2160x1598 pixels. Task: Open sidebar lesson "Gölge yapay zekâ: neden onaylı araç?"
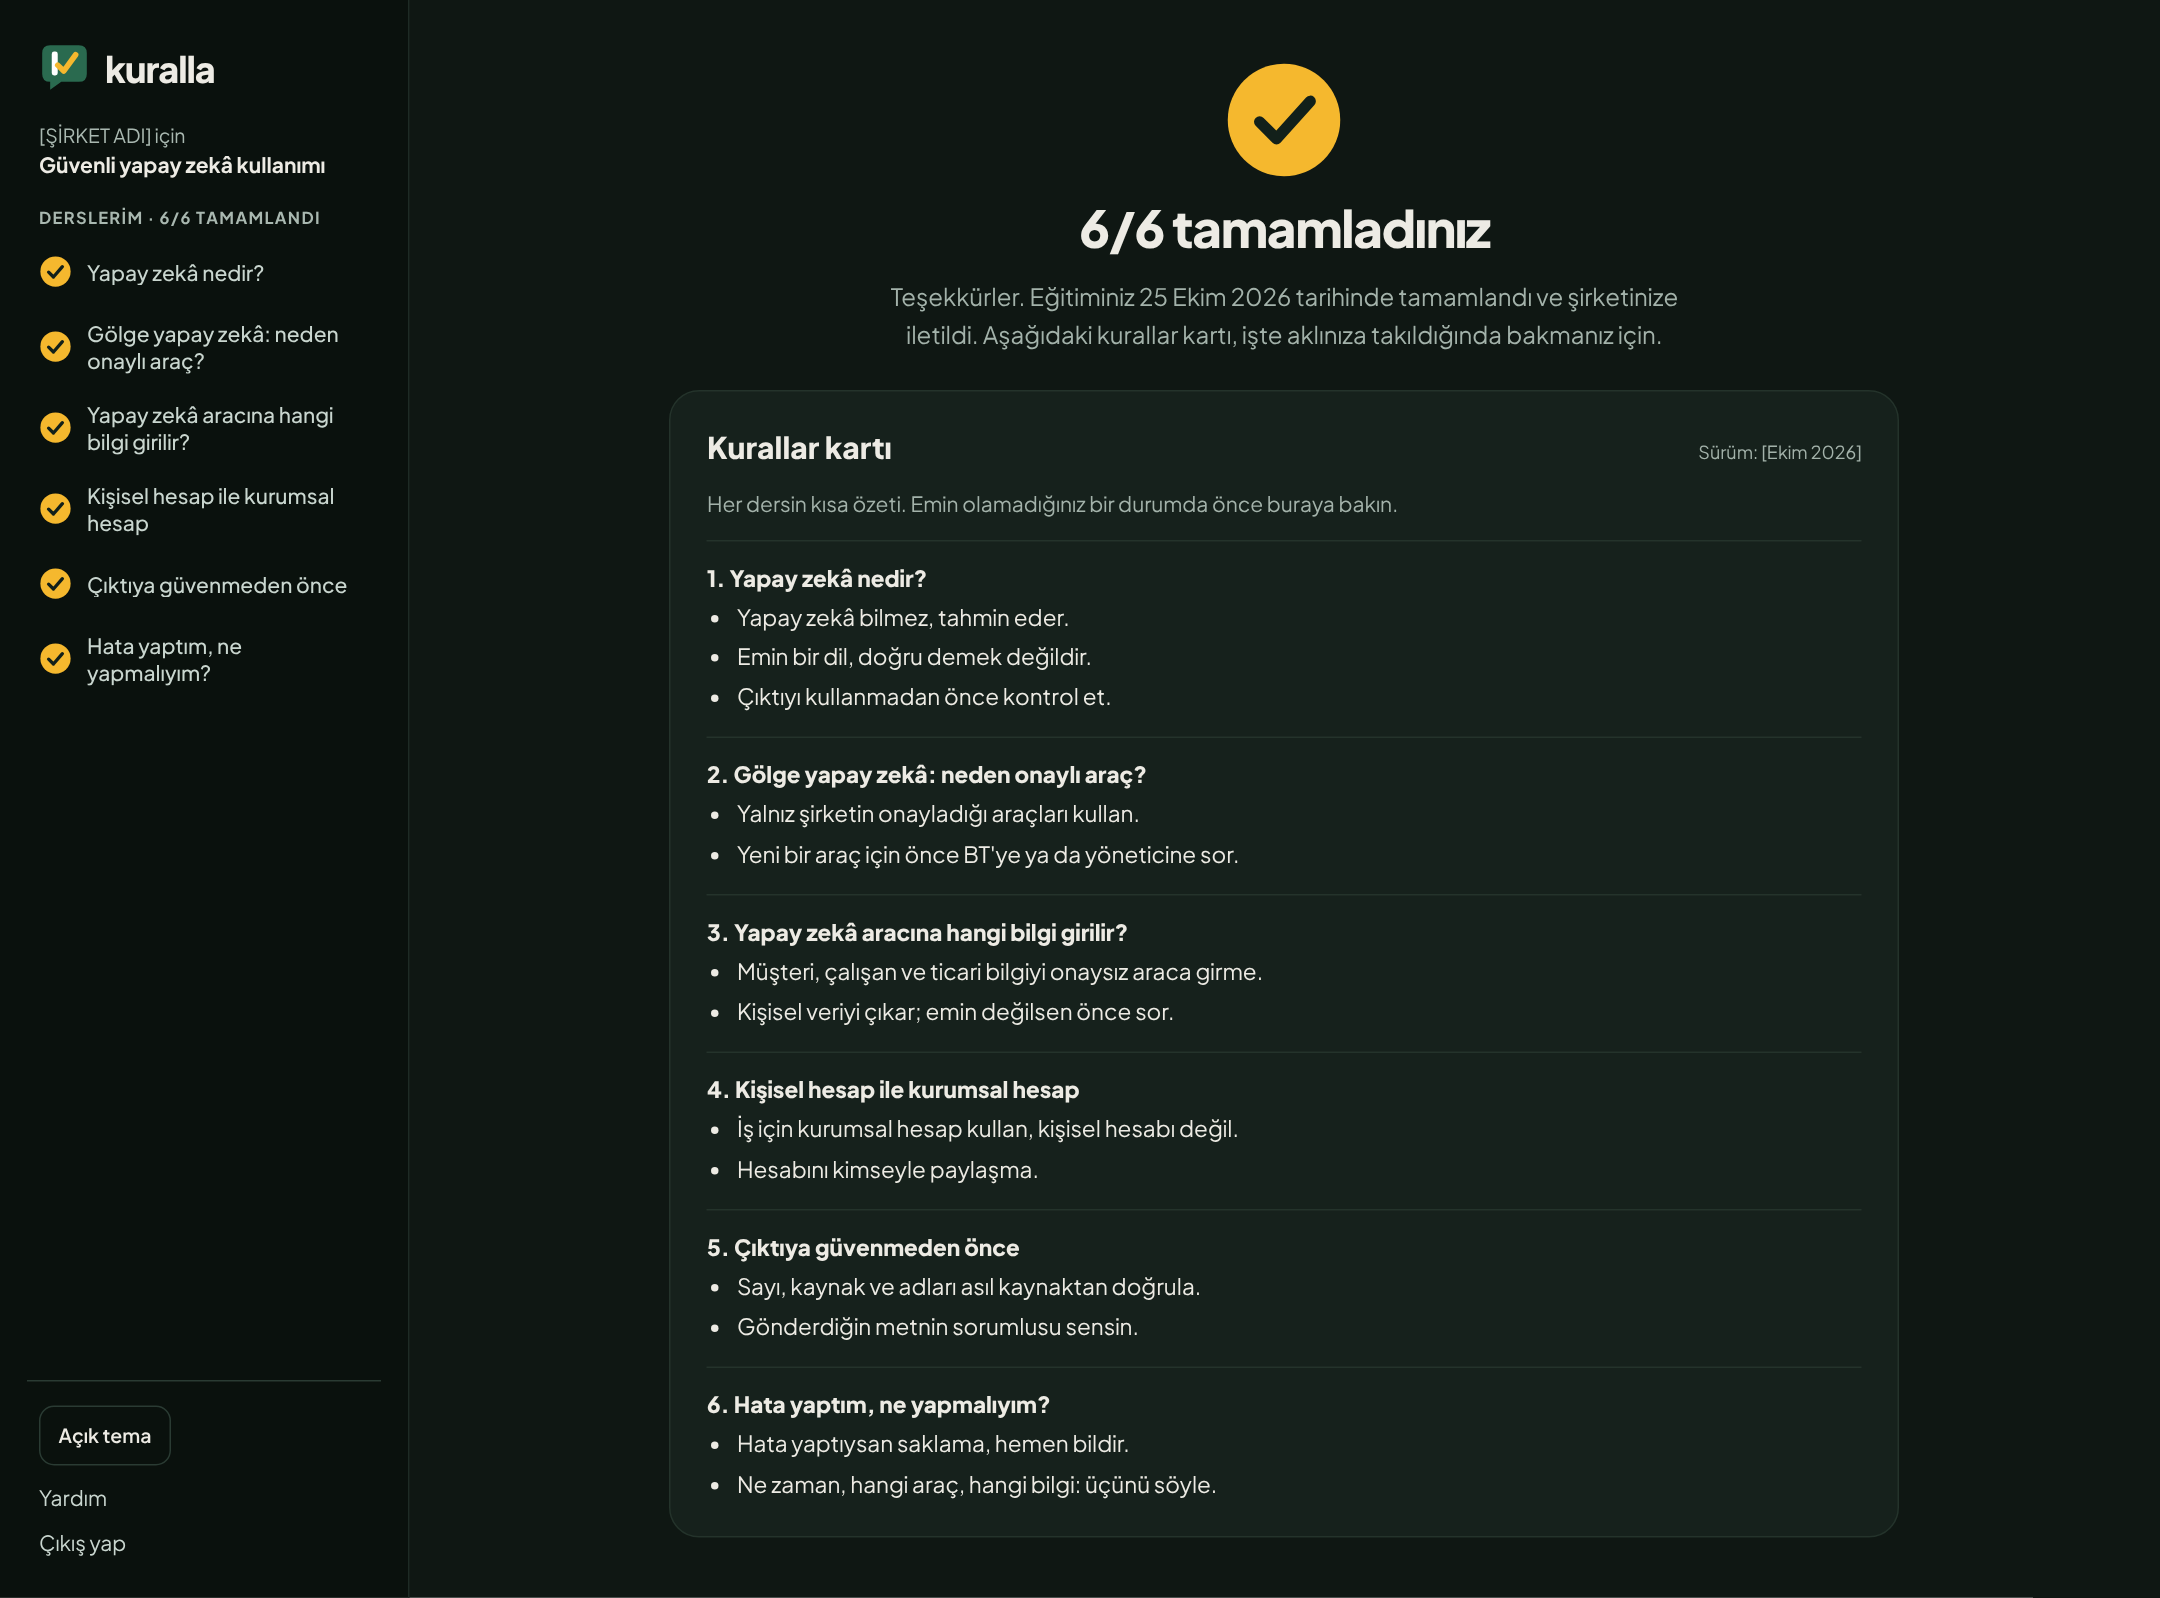point(212,348)
